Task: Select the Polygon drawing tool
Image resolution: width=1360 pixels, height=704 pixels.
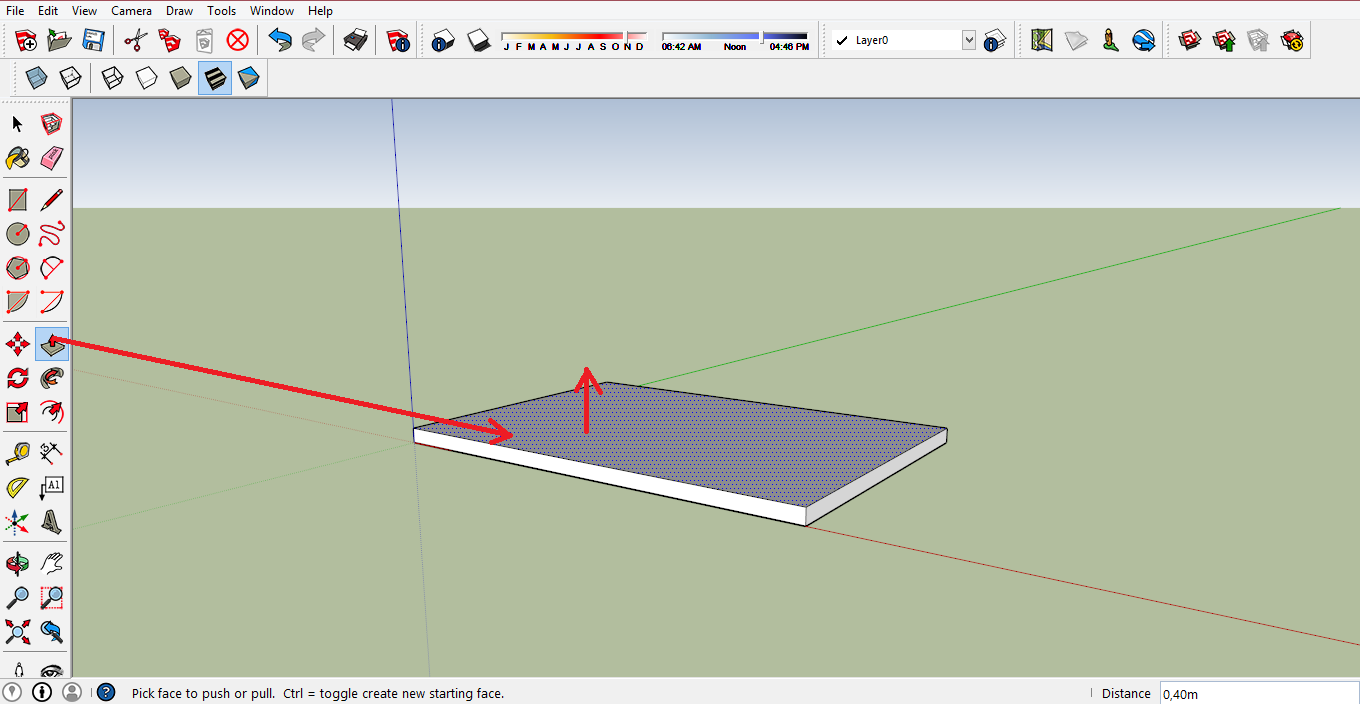Action: point(17,268)
